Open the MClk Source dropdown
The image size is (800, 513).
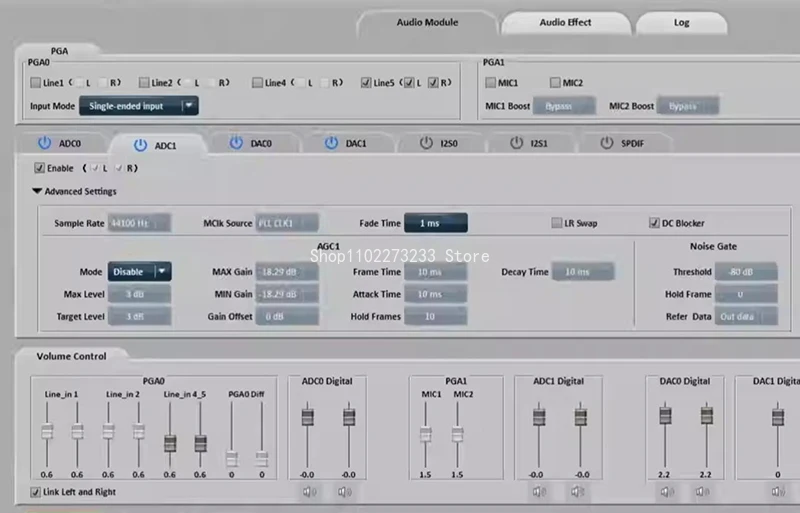click(287, 223)
